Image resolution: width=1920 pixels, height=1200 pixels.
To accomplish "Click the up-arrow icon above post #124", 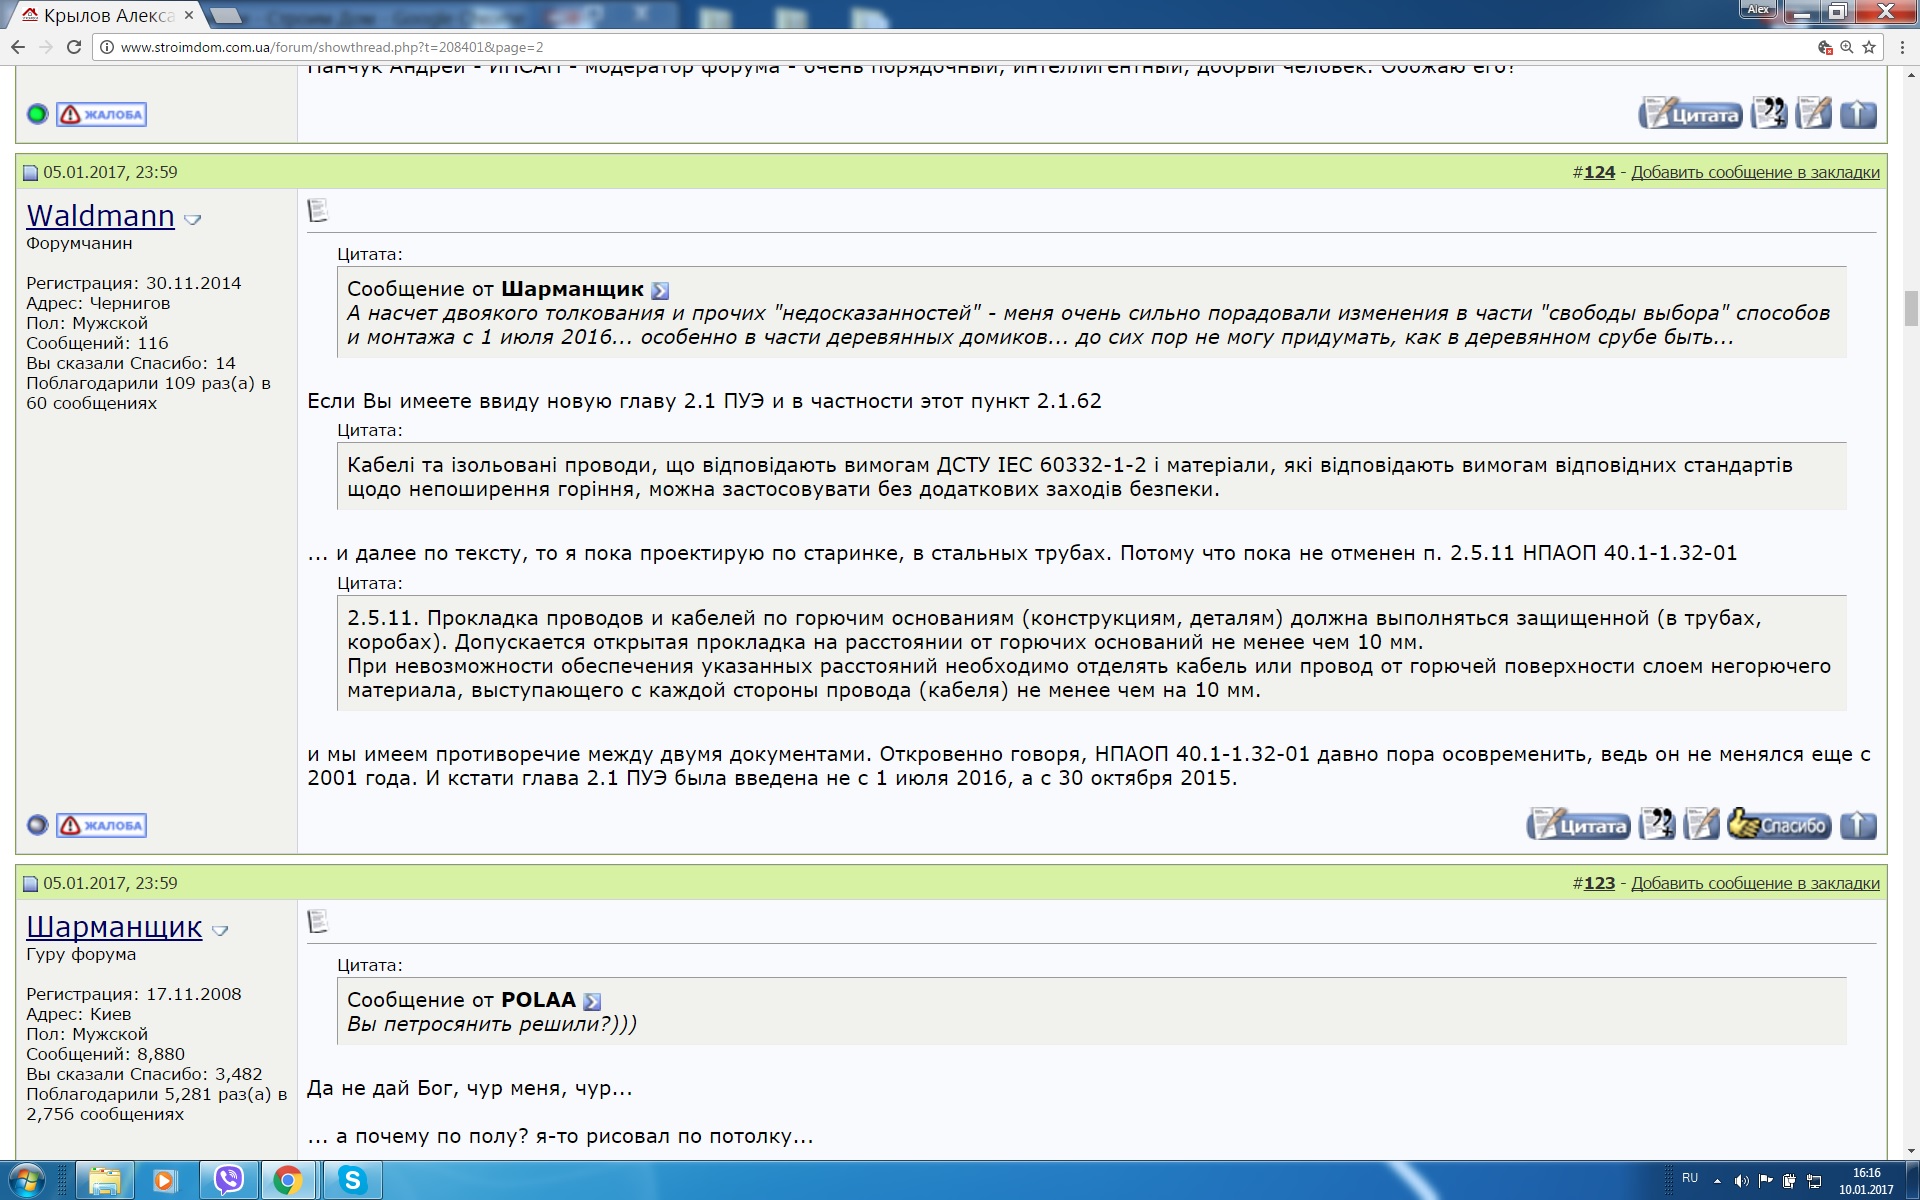I will pyautogui.click(x=1858, y=114).
